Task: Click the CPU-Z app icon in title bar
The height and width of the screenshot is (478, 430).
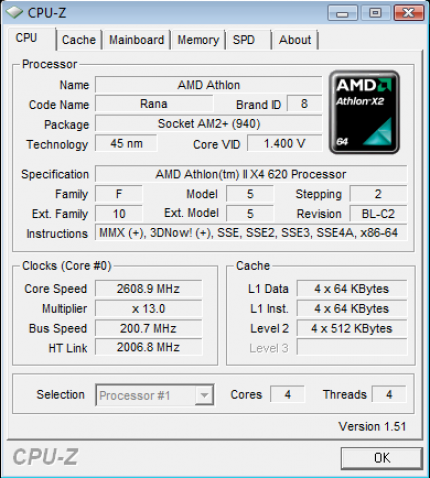Action: (x=14, y=12)
